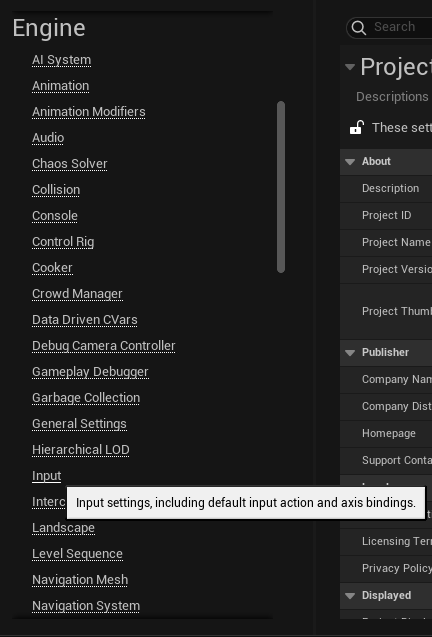This screenshot has width=432, height=637.
Task: Select Garbage Collection settings
Action: (86, 398)
